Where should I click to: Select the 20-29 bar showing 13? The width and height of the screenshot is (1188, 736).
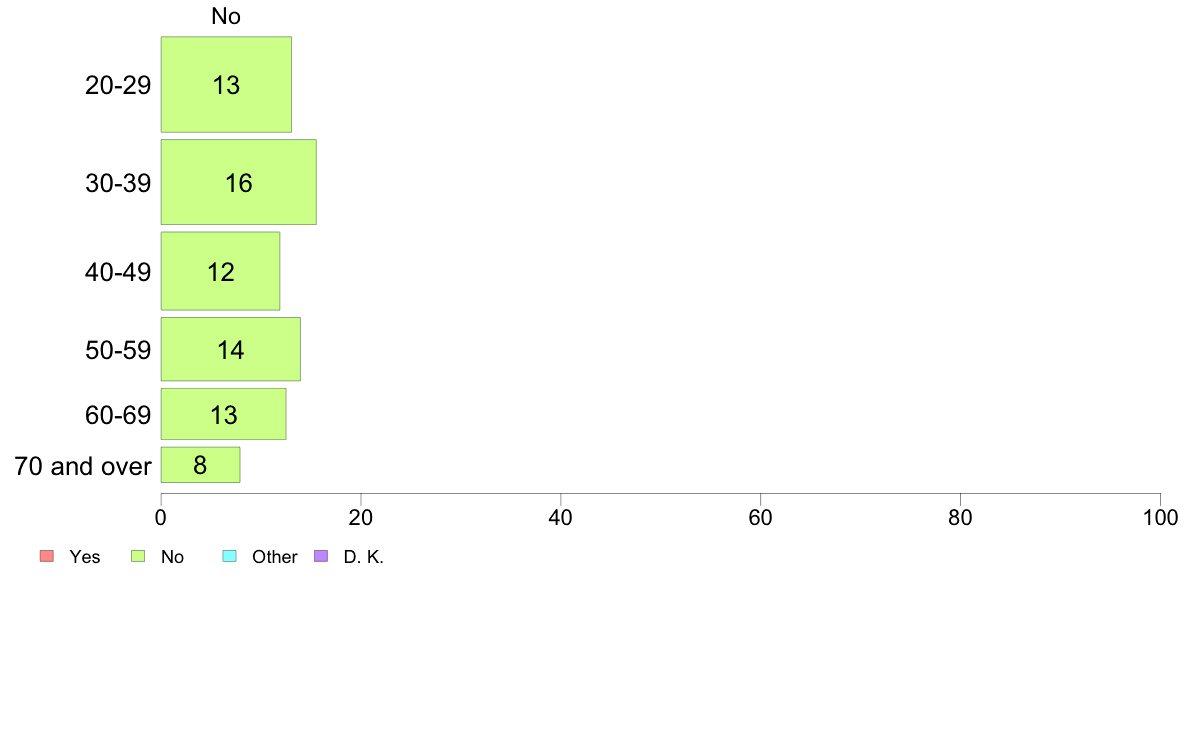(x=226, y=84)
